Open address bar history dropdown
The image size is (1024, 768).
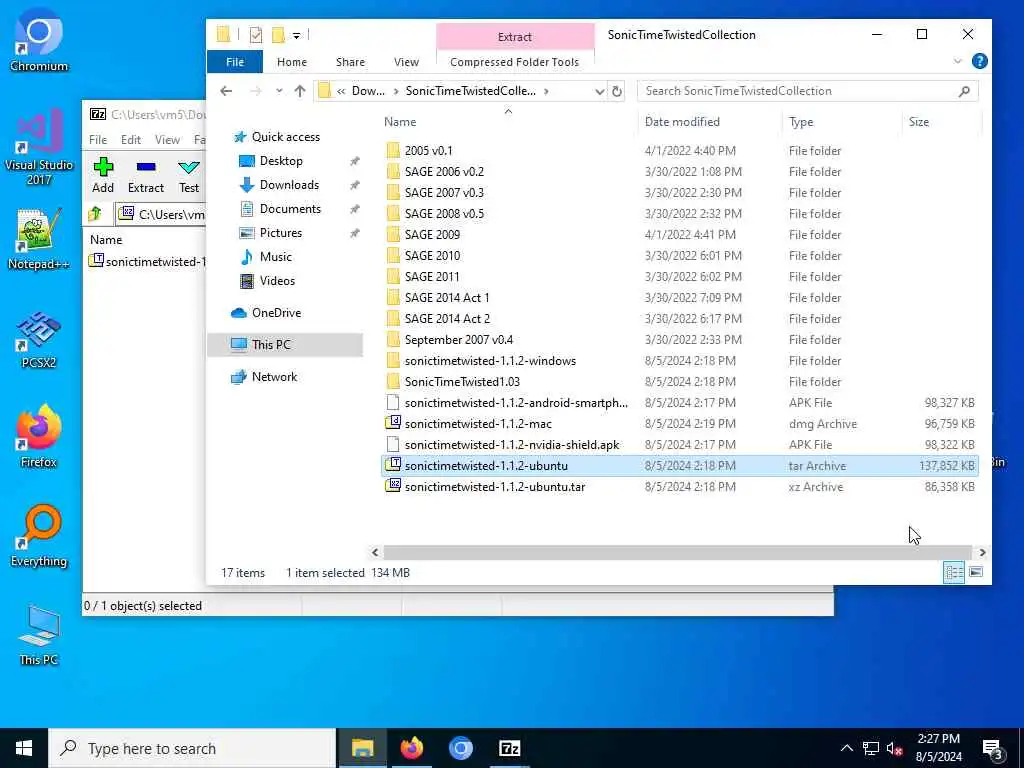pyautogui.click(x=600, y=91)
